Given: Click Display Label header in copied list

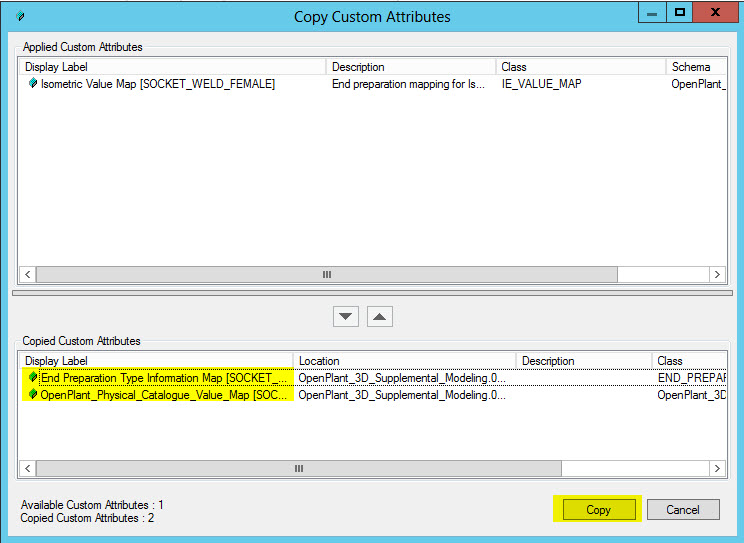Looking at the screenshot, I should tap(156, 361).
